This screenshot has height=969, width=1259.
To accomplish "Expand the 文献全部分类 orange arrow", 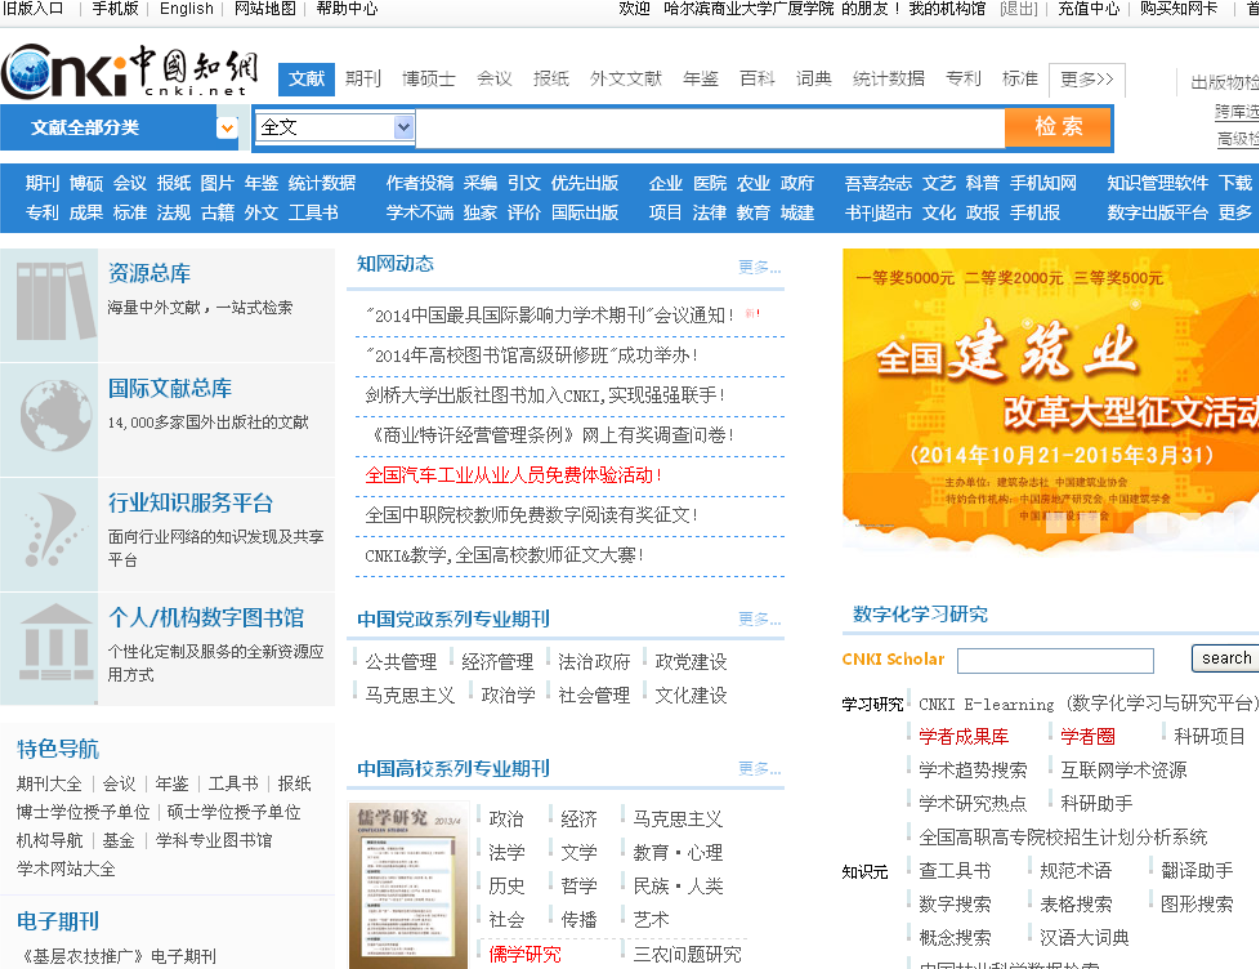I will pyautogui.click(x=228, y=128).
